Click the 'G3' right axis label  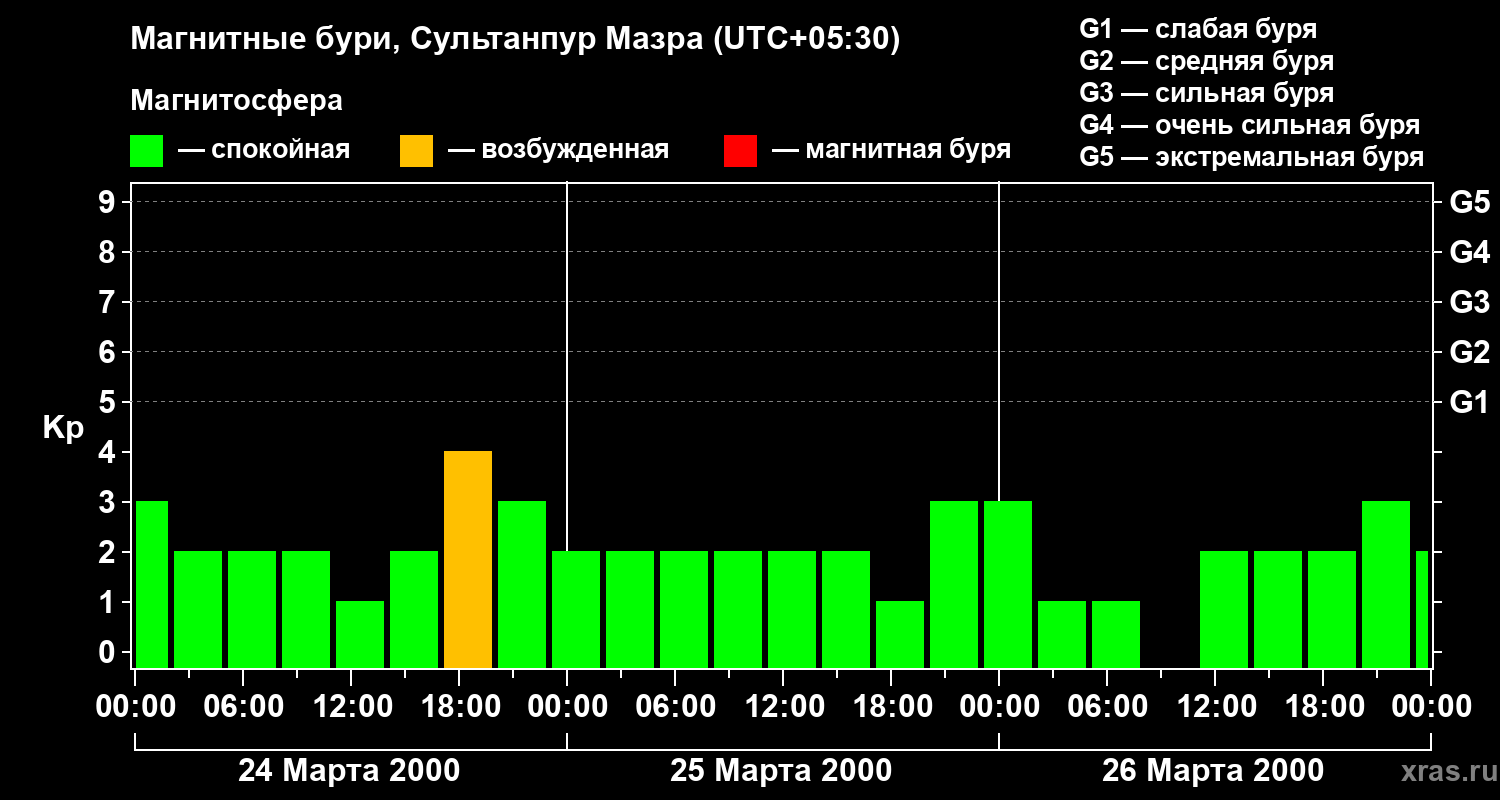1469,302
